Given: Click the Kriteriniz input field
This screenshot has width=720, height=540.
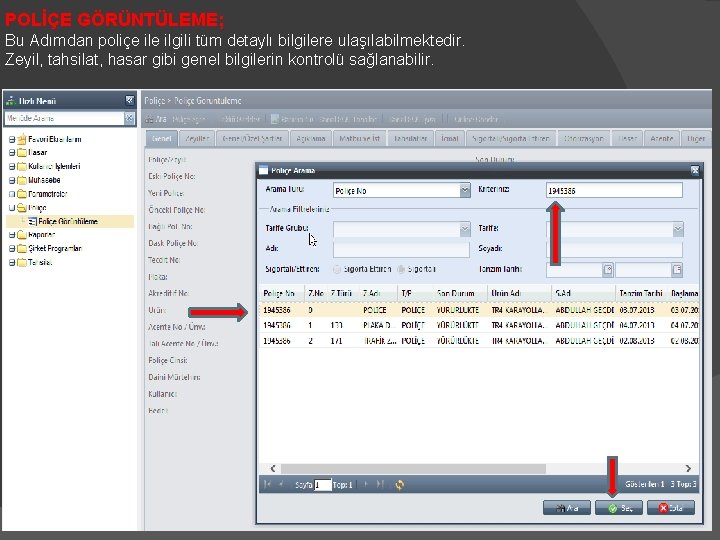Looking at the screenshot, I should point(614,190).
